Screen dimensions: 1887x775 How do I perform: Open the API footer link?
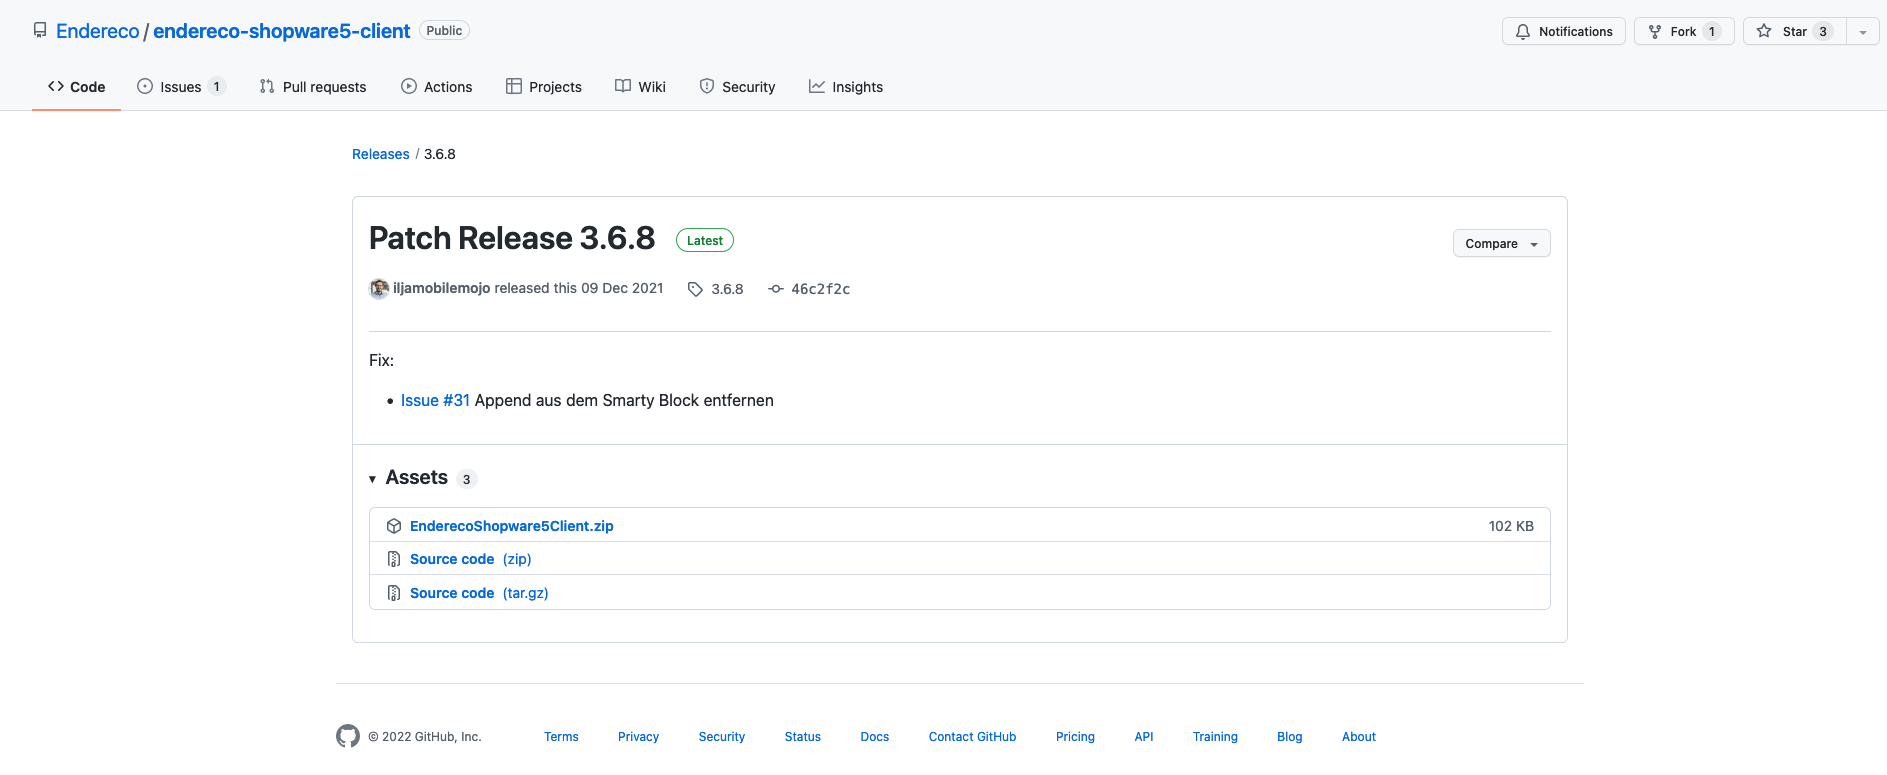pyautogui.click(x=1144, y=737)
